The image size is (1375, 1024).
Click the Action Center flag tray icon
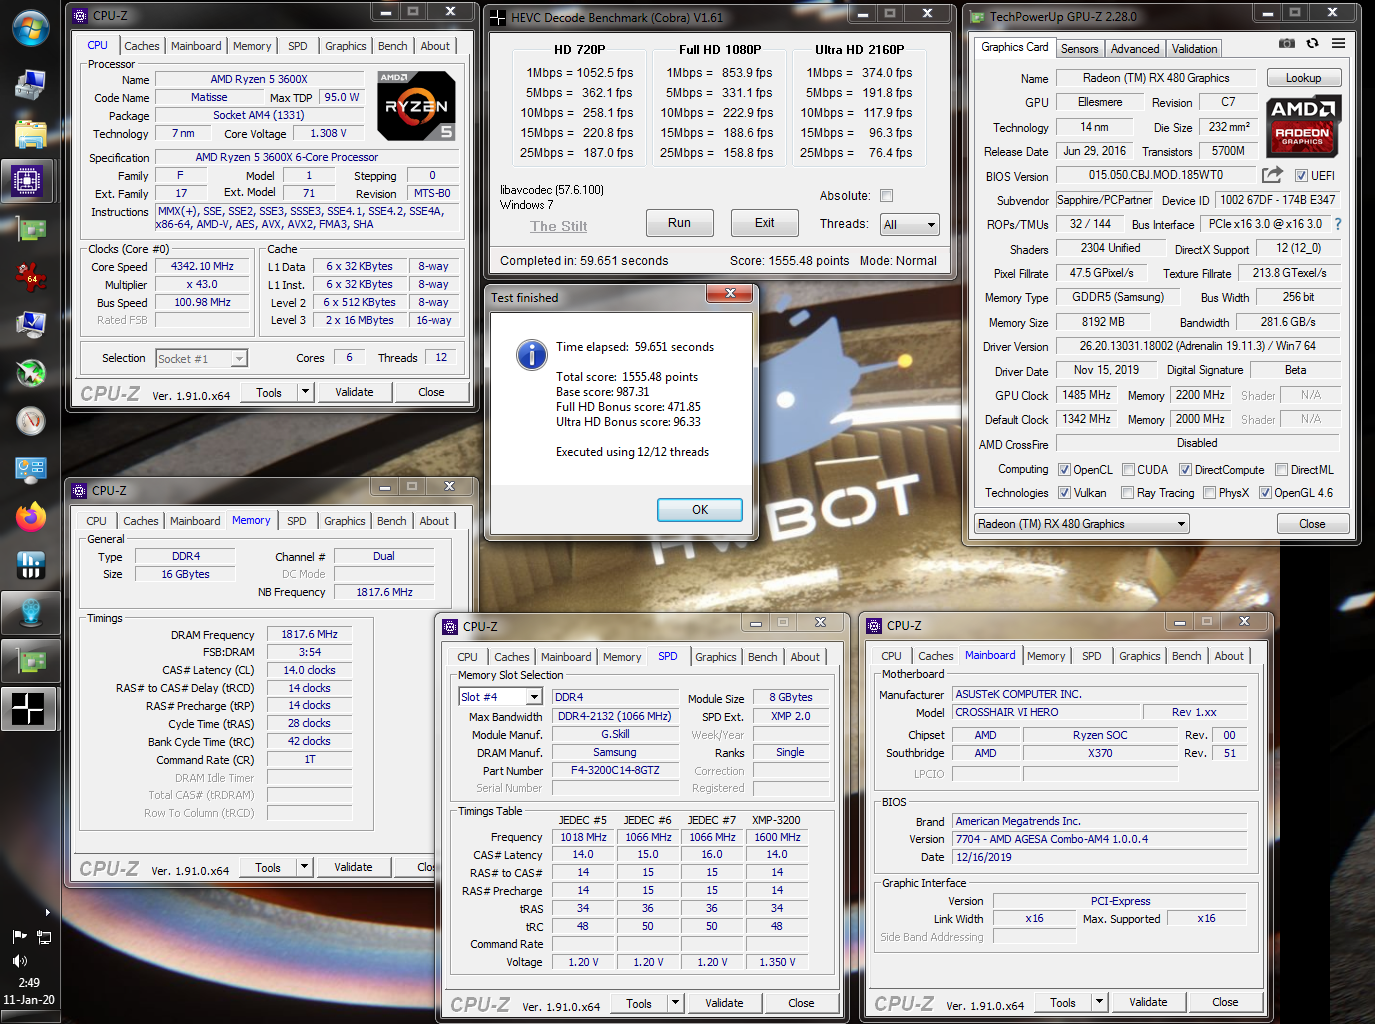coord(19,937)
